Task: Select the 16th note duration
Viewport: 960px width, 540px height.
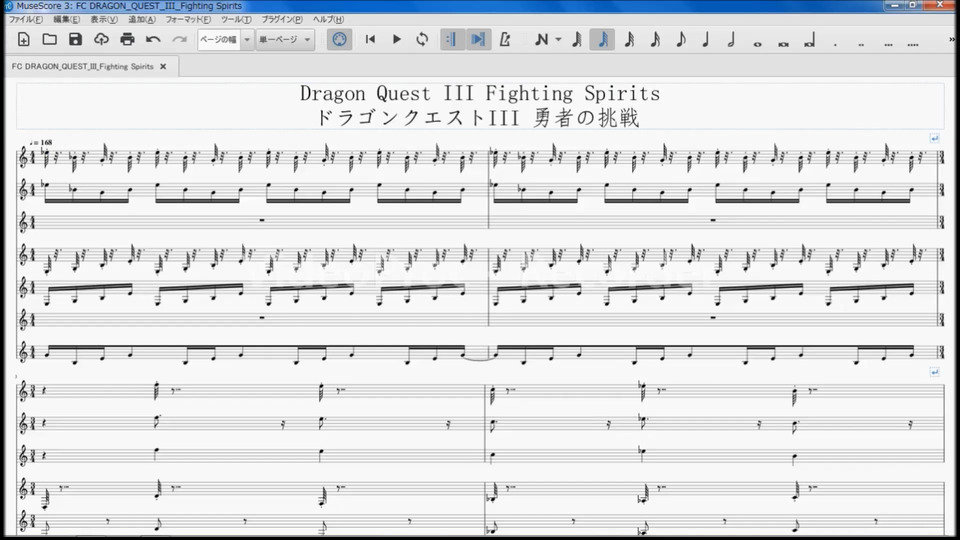Action: point(655,40)
